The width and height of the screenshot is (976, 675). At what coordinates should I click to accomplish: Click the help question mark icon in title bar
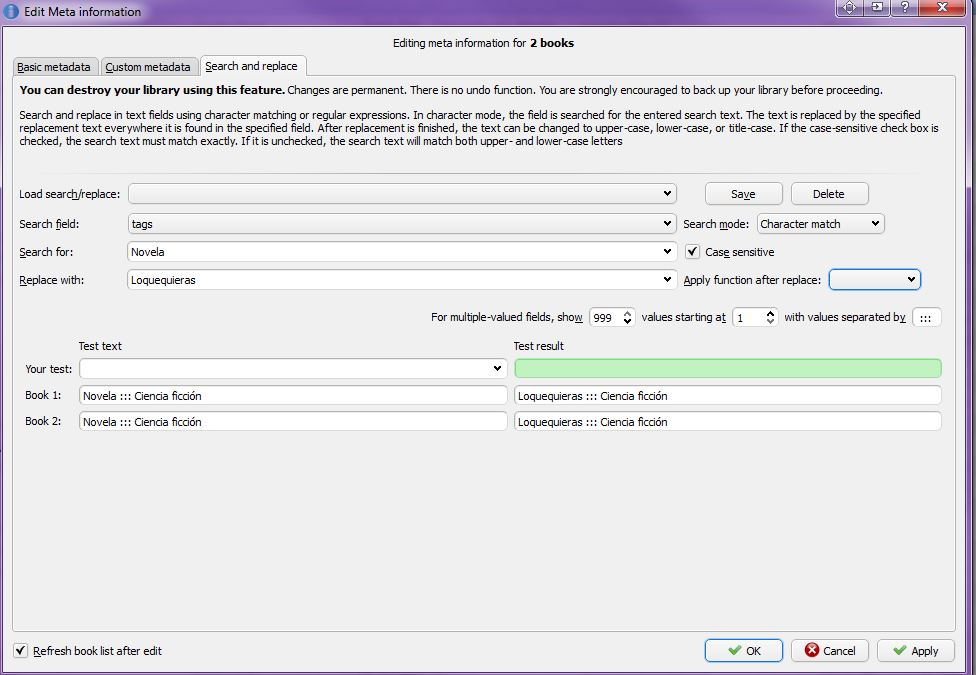[904, 7]
